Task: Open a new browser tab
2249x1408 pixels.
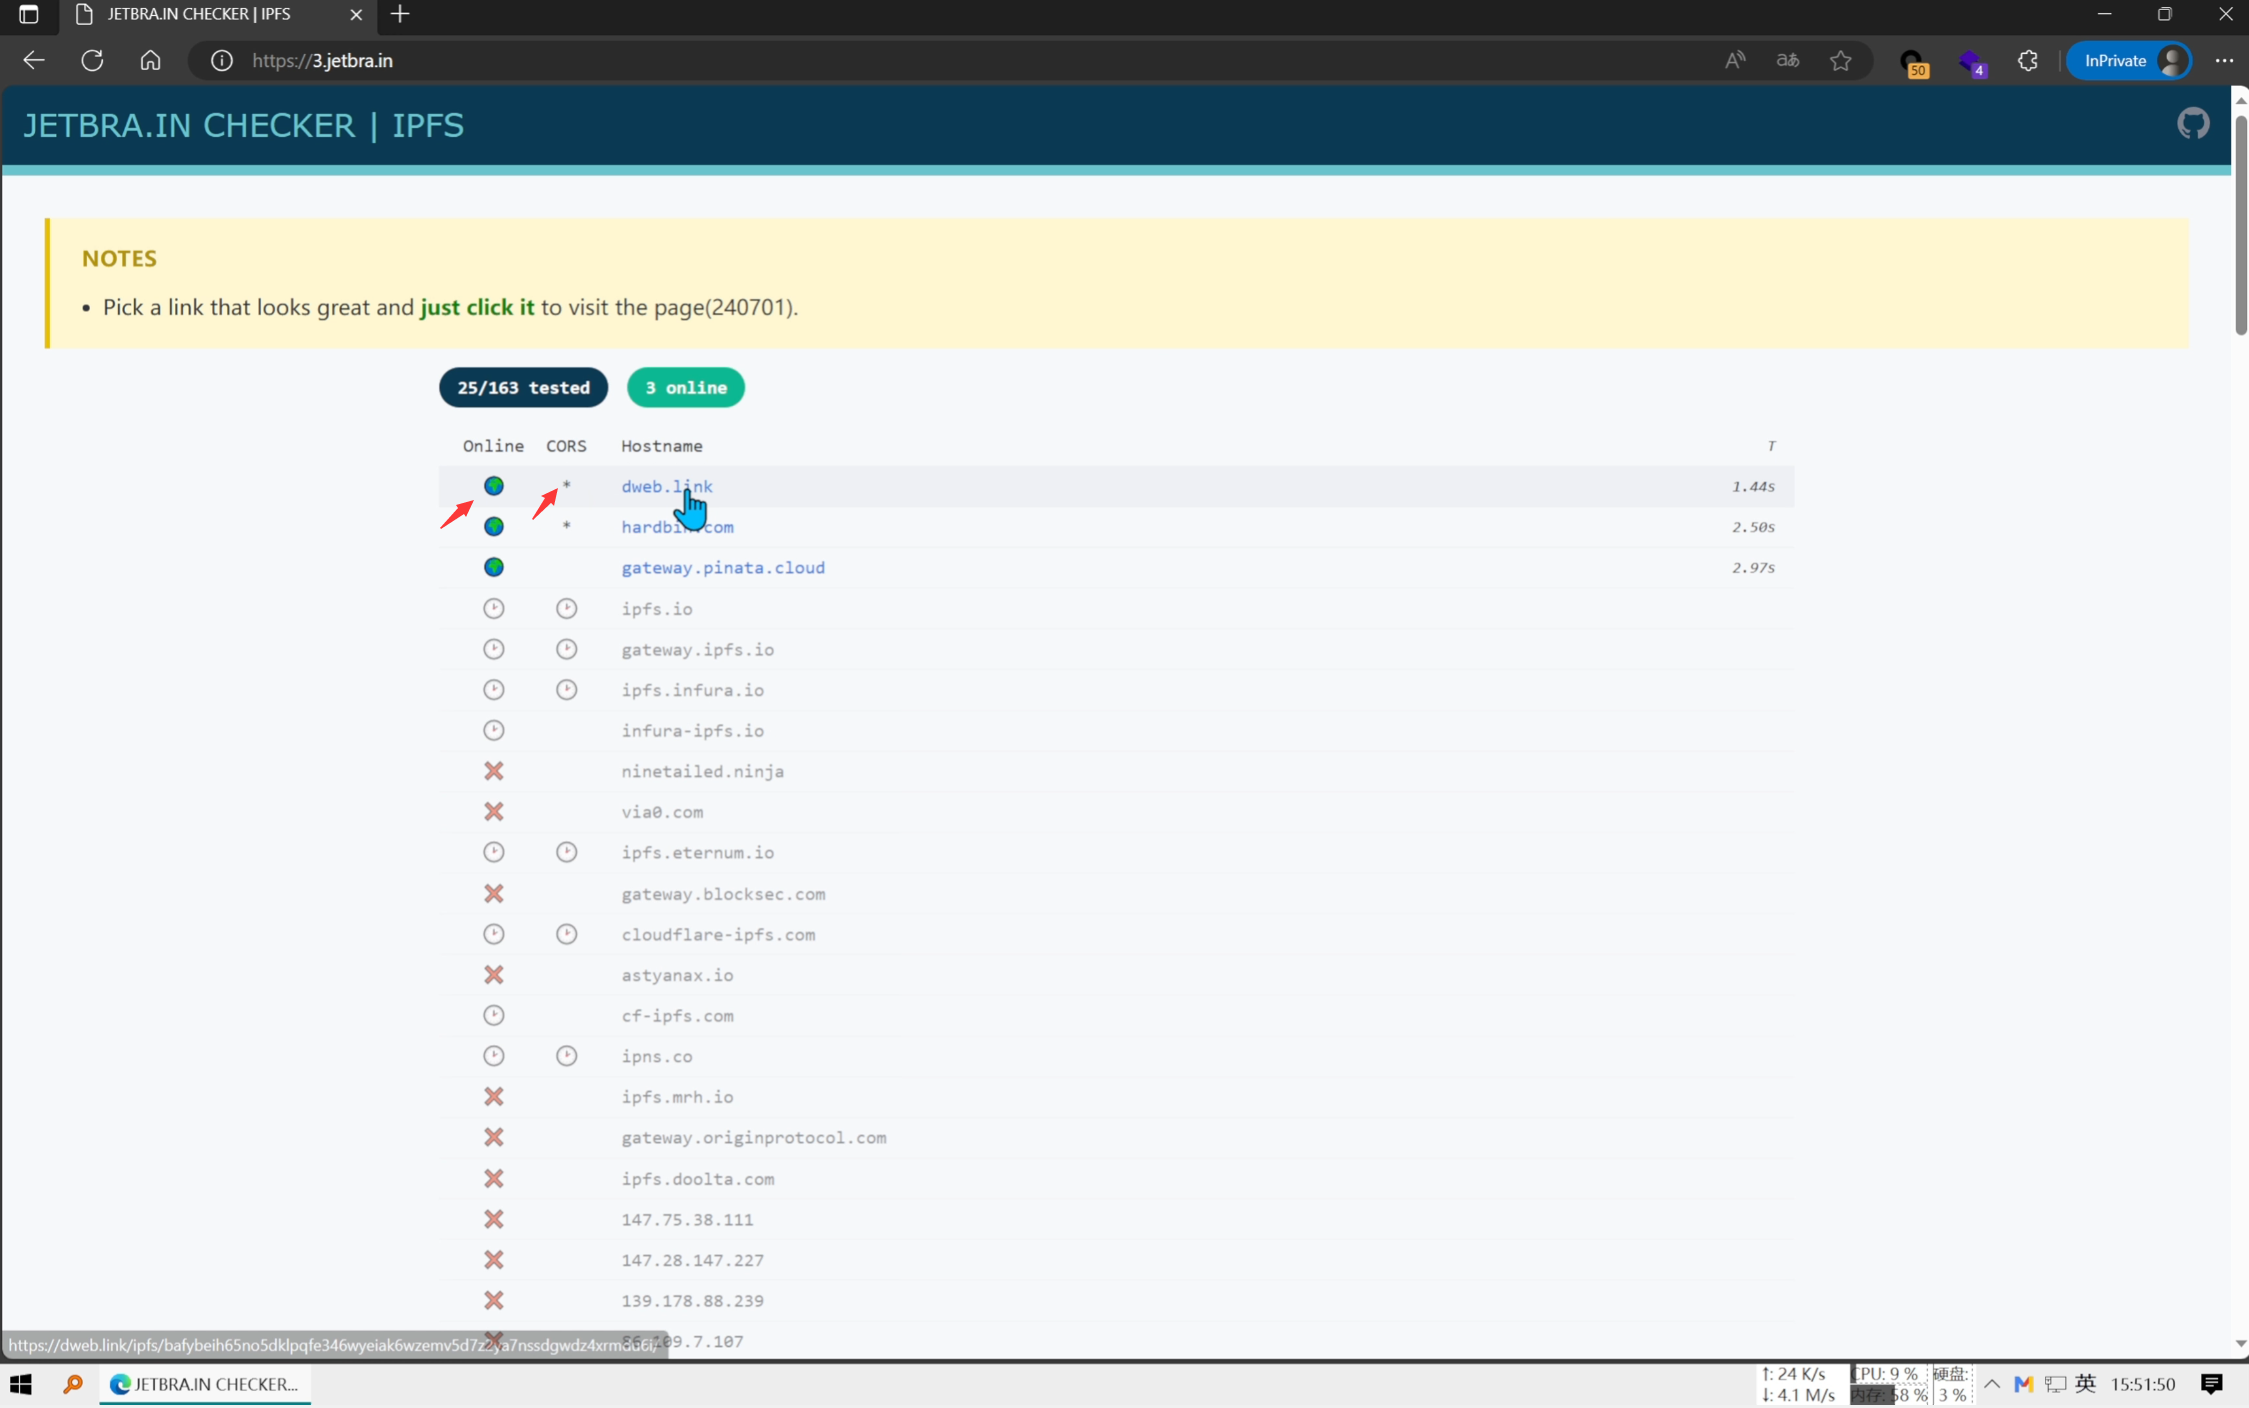Action: coord(400,14)
